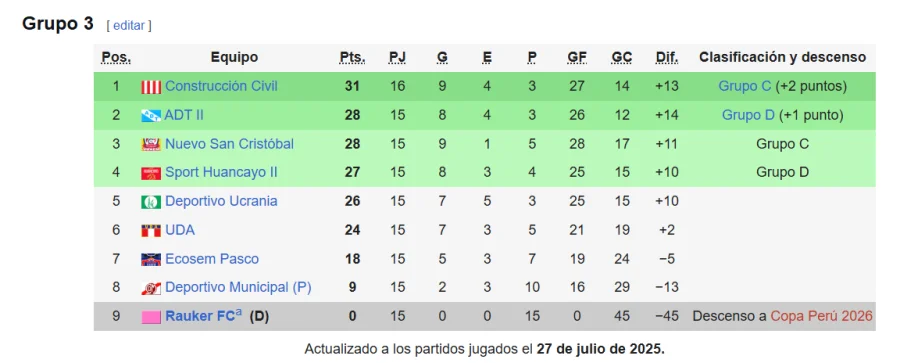Open the editar link beside Grupo 3
This screenshot has height=363, width=900.
tap(129, 25)
